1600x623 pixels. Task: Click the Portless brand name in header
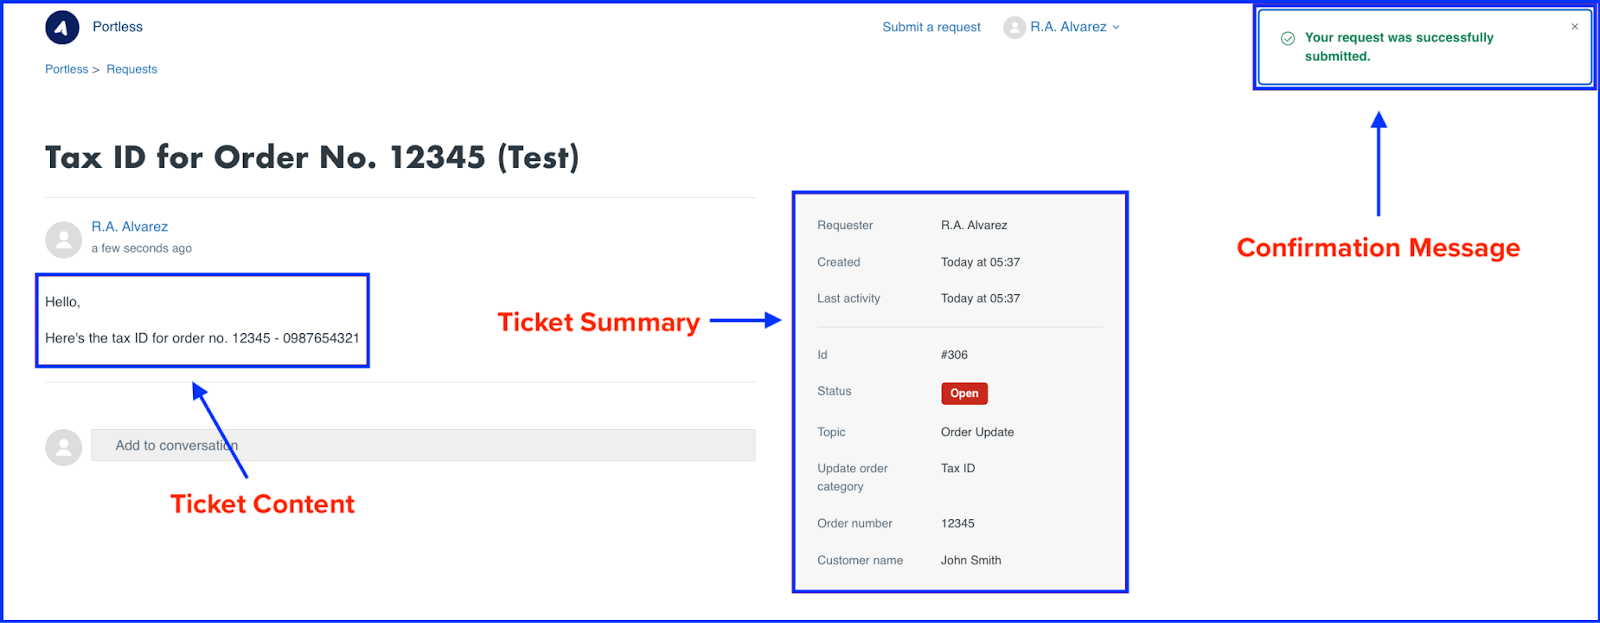[118, 27]
